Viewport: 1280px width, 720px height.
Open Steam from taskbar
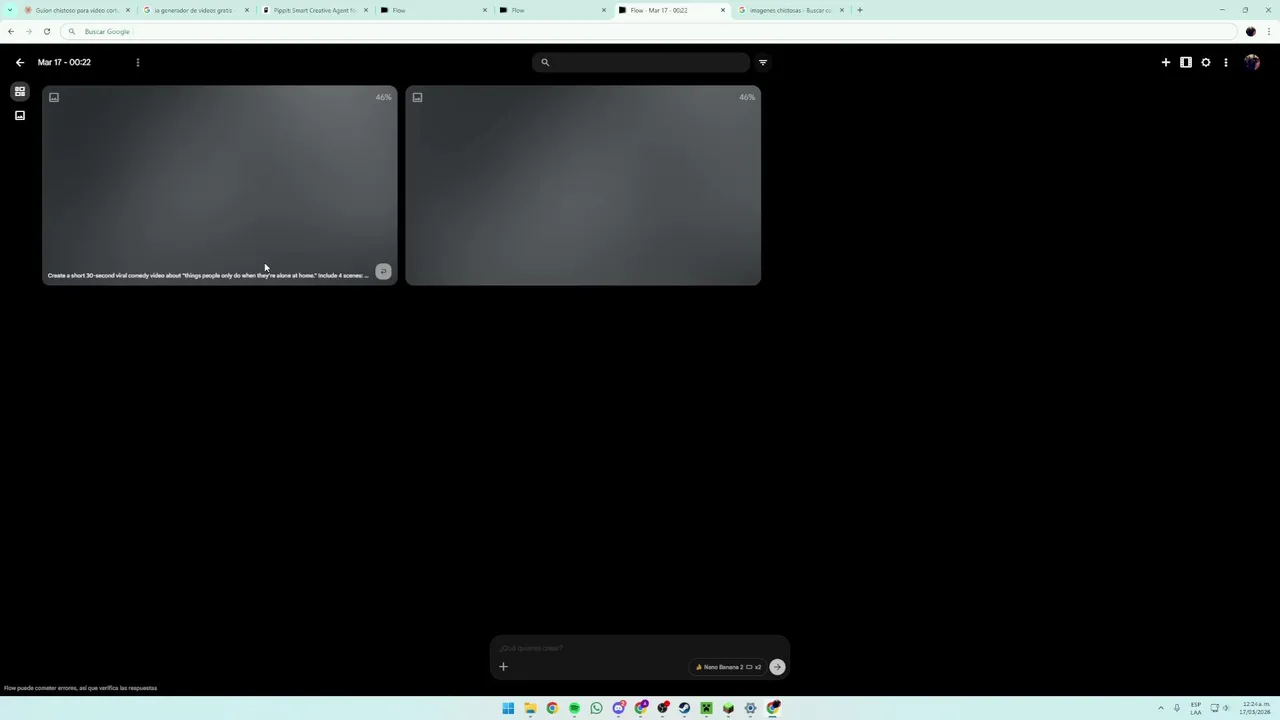point(684,708)
